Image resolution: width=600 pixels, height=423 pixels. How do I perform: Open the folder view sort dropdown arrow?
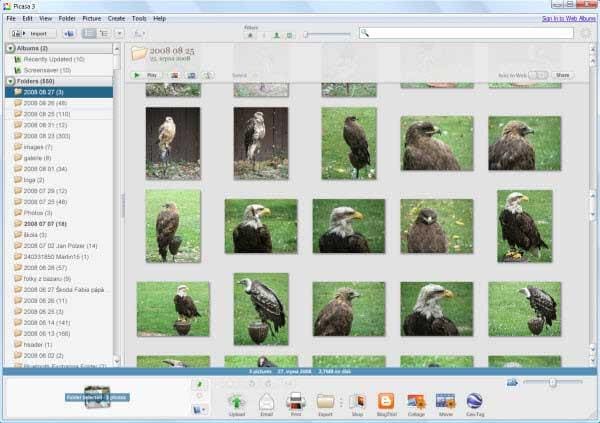pyautogui.click(x=119, y=34)
